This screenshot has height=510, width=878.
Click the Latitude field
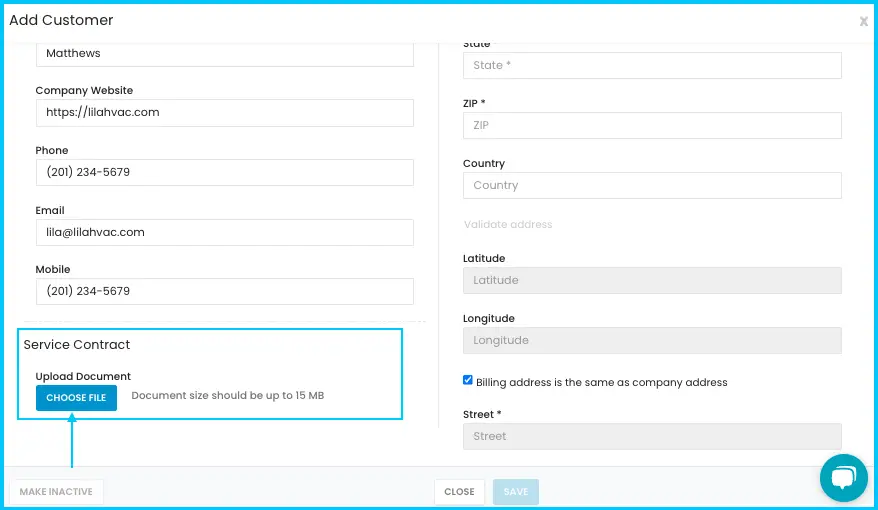pos(652,280)
